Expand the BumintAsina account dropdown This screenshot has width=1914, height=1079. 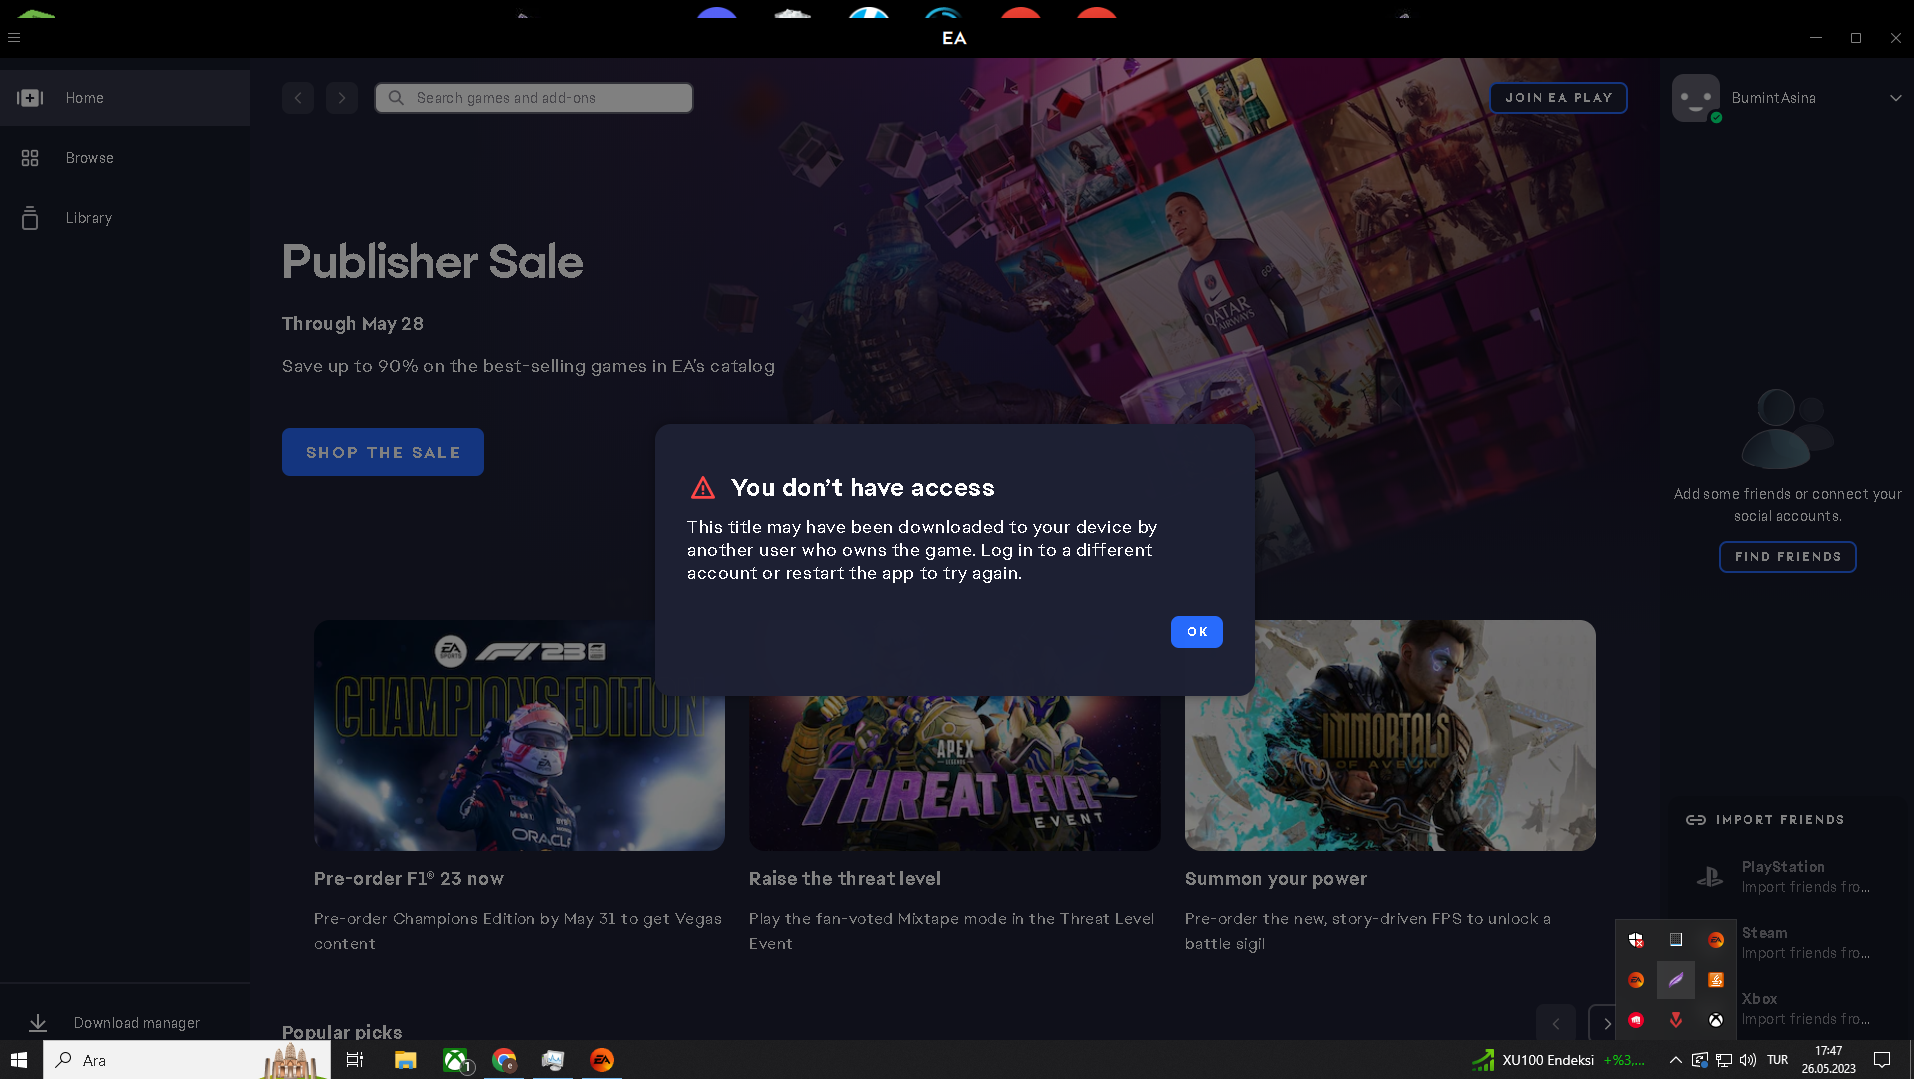(1895, 98)
